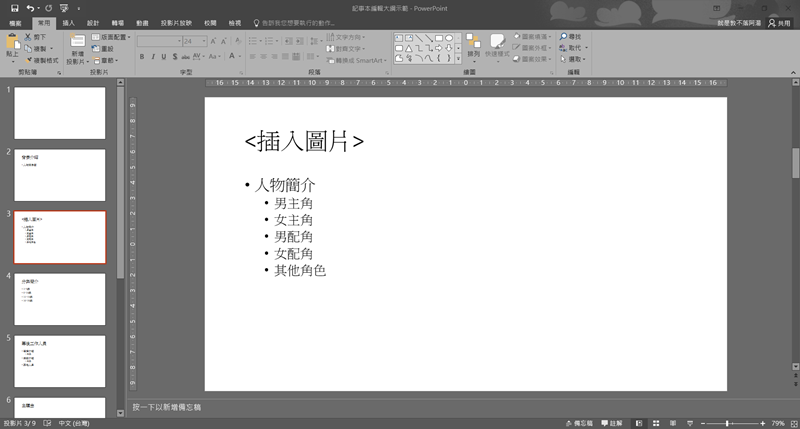Click the Tell Me search box
This screenshot has width=800, height=429.
[295, 23]
